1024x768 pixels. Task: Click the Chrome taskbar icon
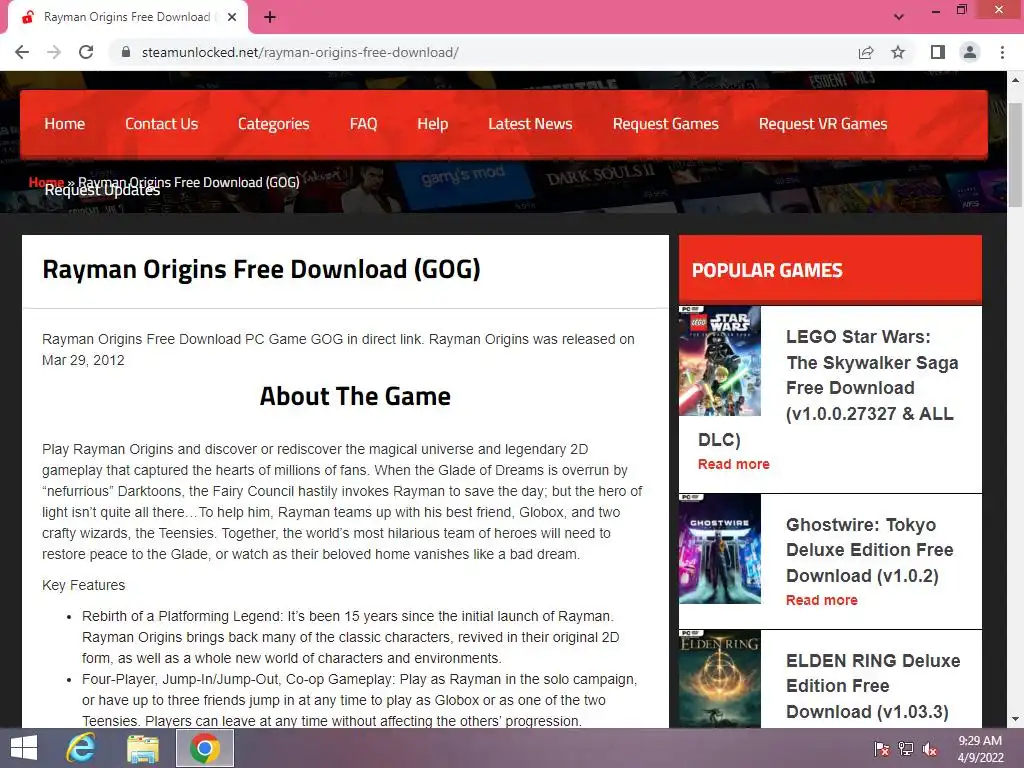point(204,748)
